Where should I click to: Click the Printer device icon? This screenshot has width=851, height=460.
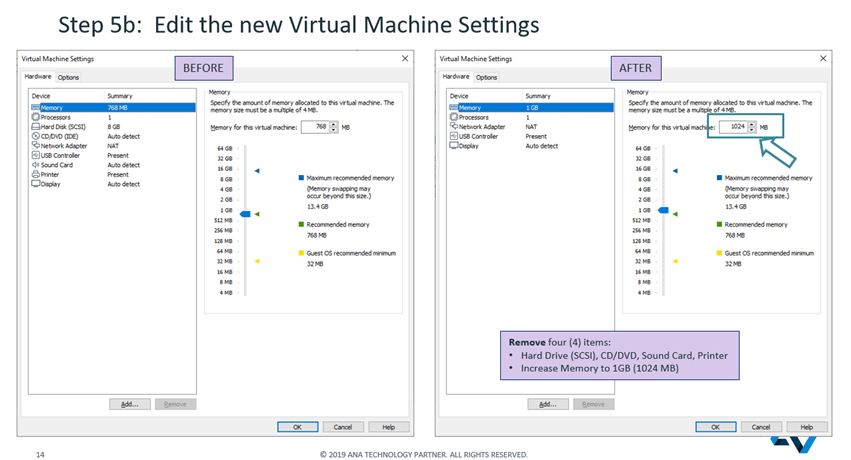pyautogui.click(x=35, y=174)
